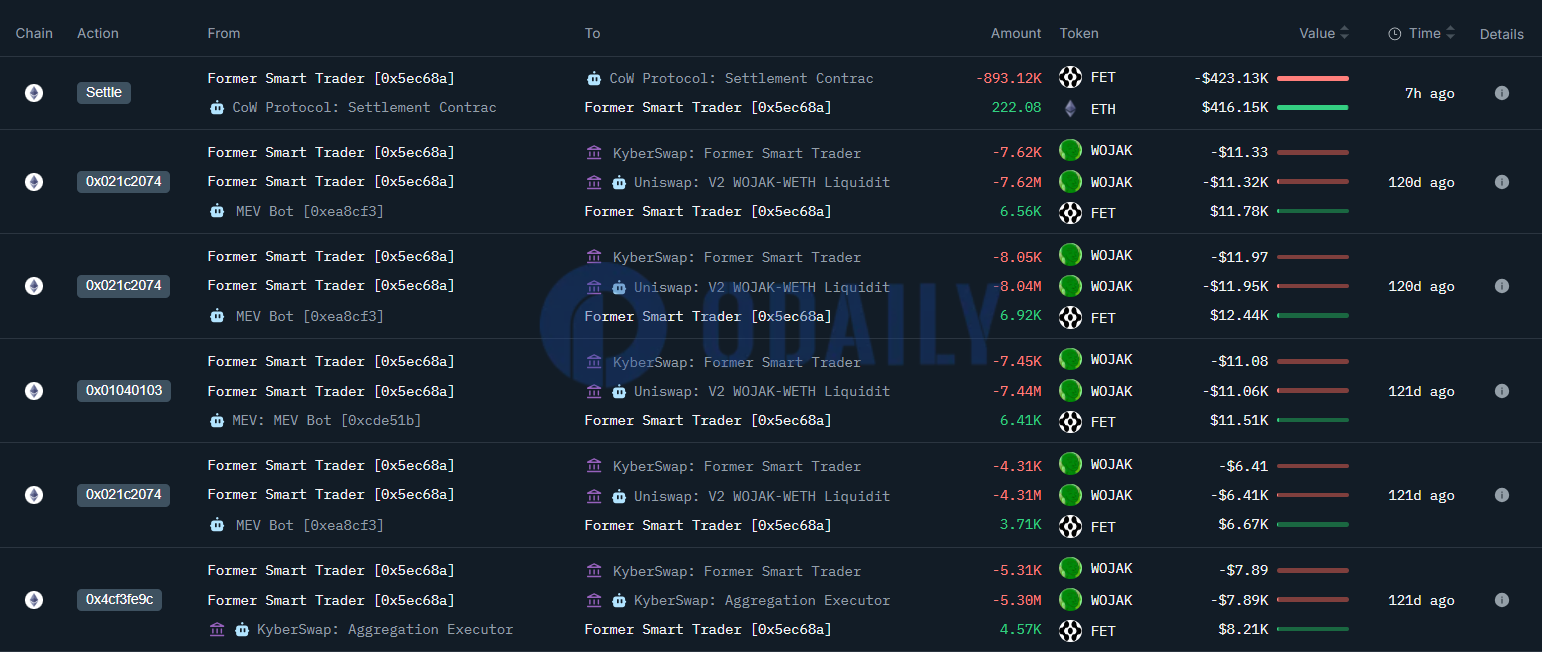Image resolution: width=1542 pixels, height=652 pixels.
Task: Open info icon in the -4.31K WOJAK transaction row
Action: pyautogui.click(x=1501, y=495)
